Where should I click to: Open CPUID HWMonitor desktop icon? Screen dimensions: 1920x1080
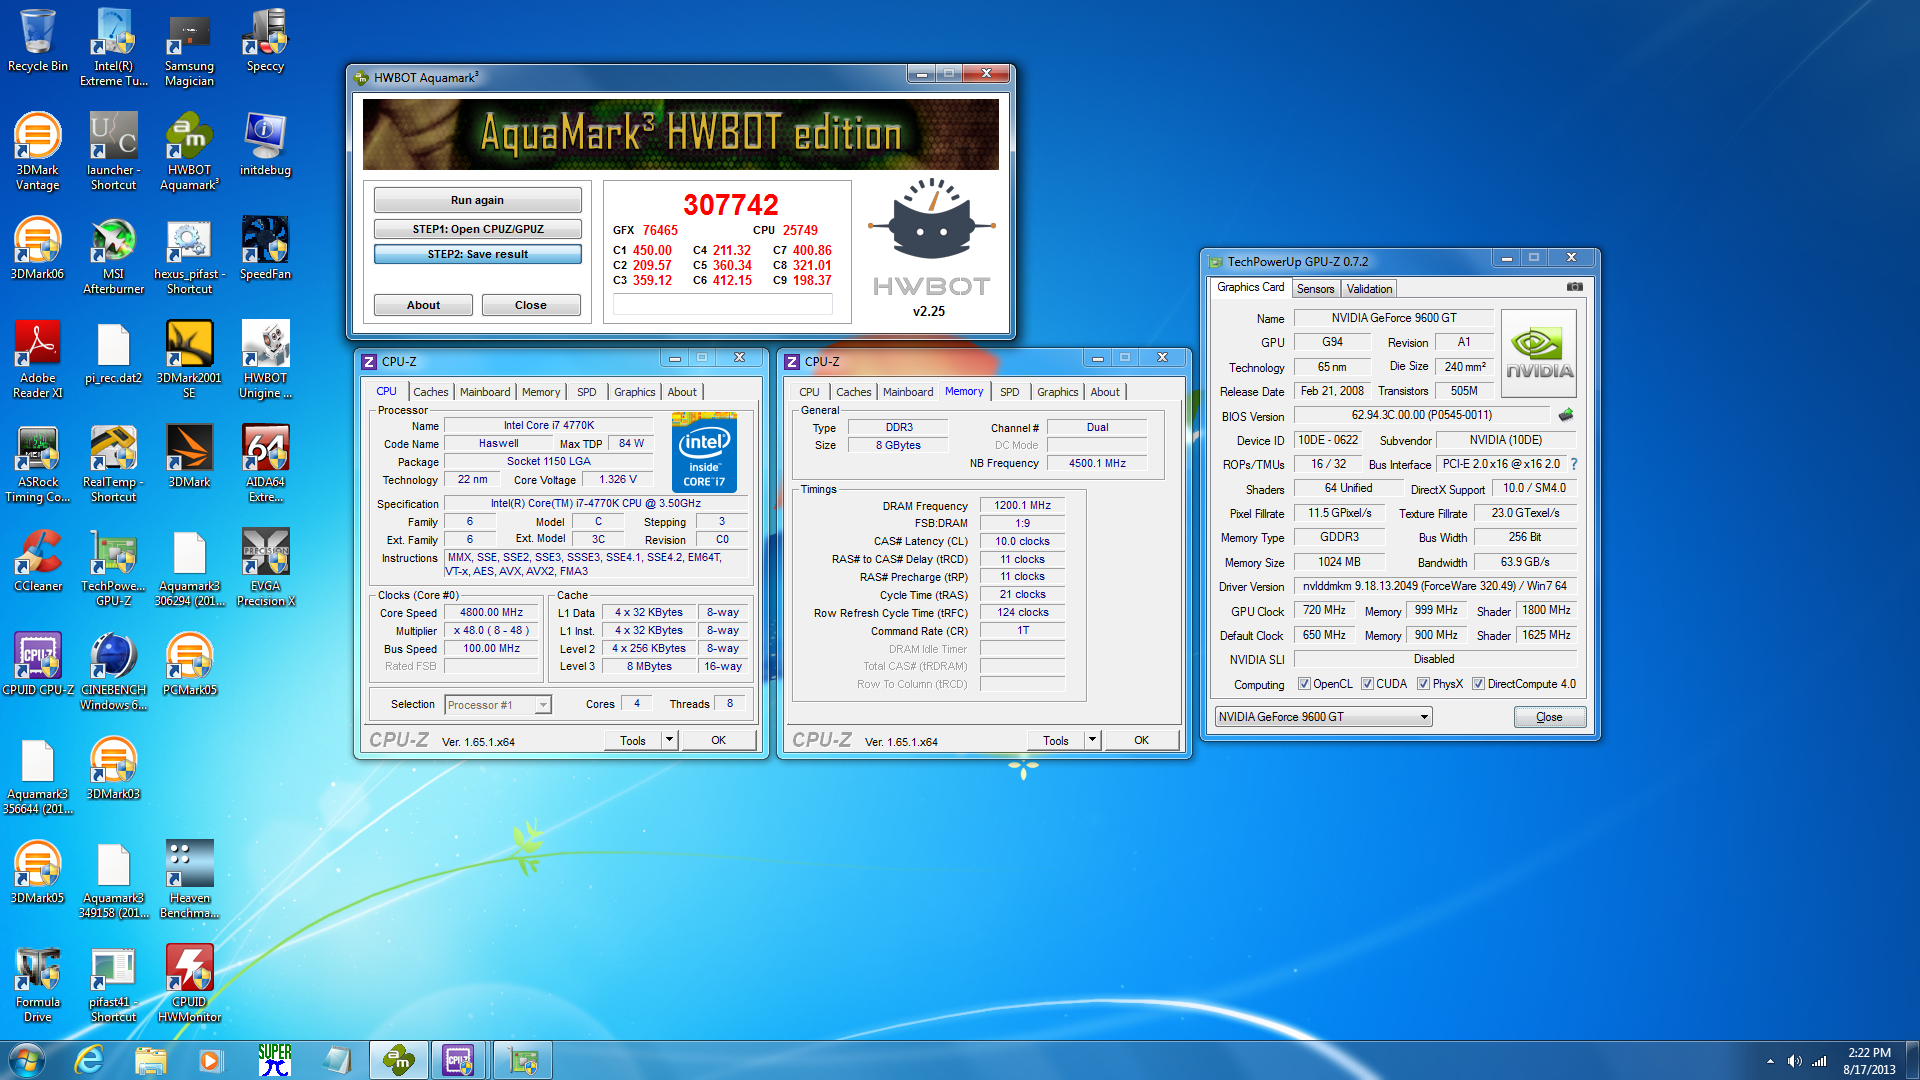190,983
